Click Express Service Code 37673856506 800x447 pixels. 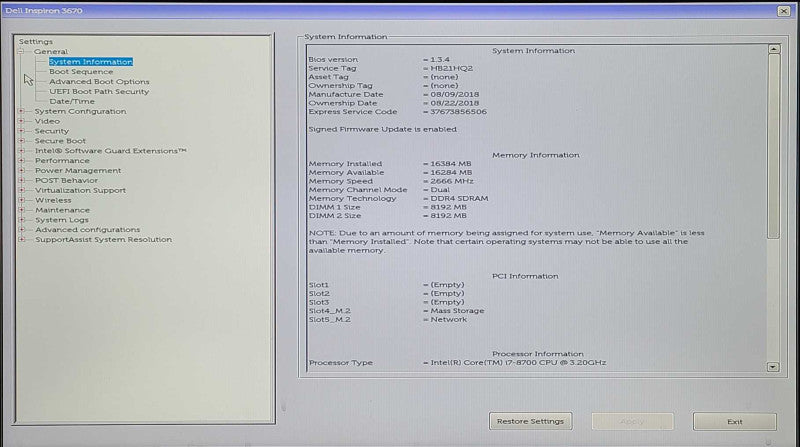coord(458,112)
